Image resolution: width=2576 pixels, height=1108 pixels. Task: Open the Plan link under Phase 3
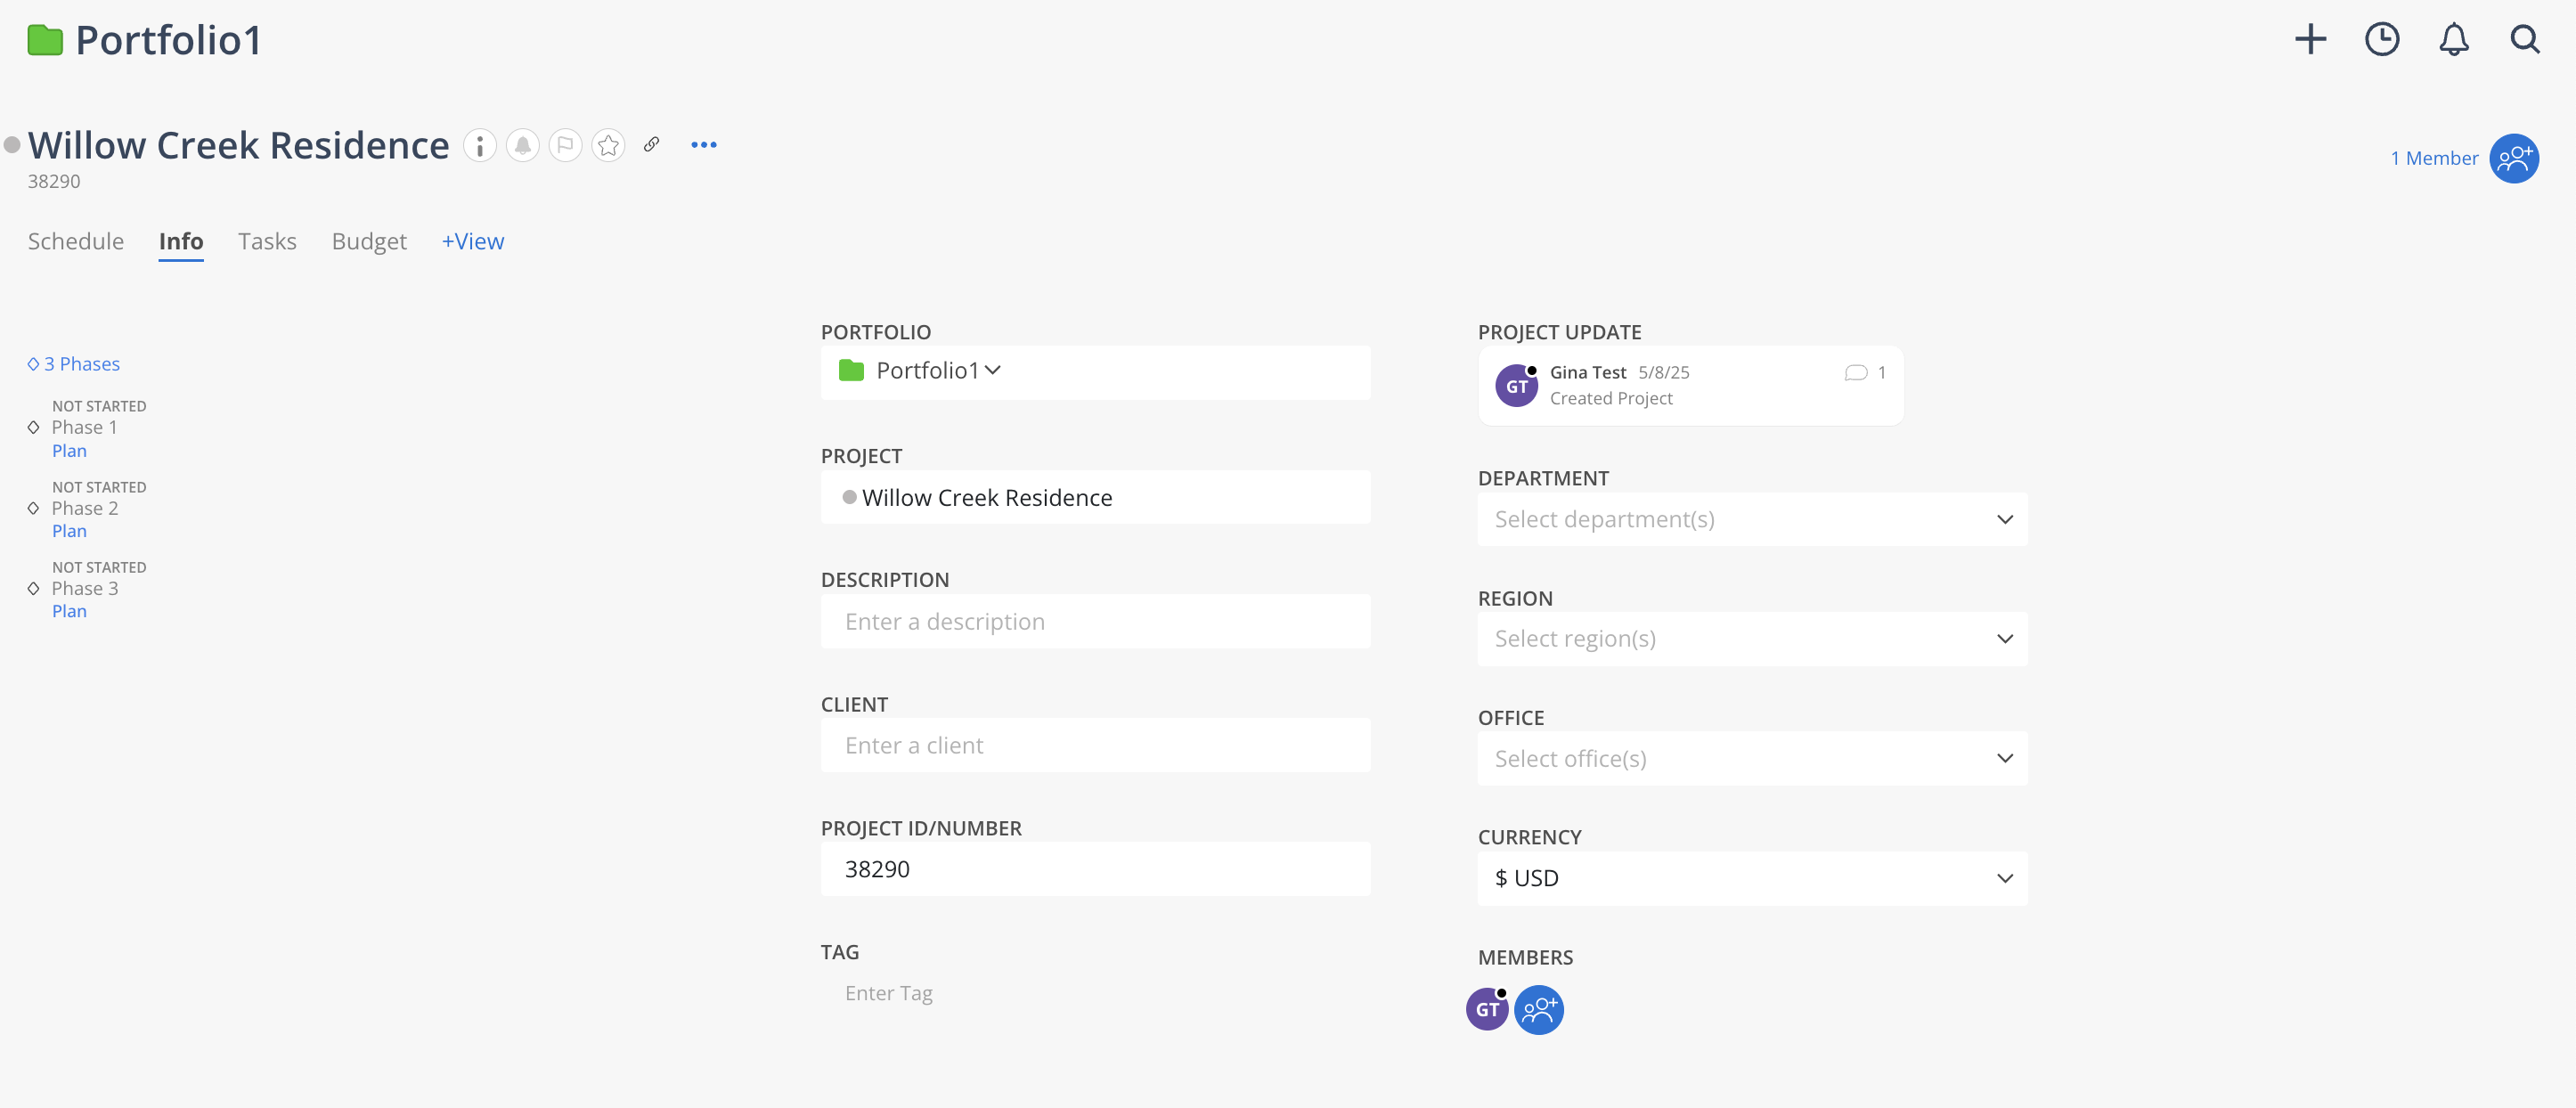point(69,611)
